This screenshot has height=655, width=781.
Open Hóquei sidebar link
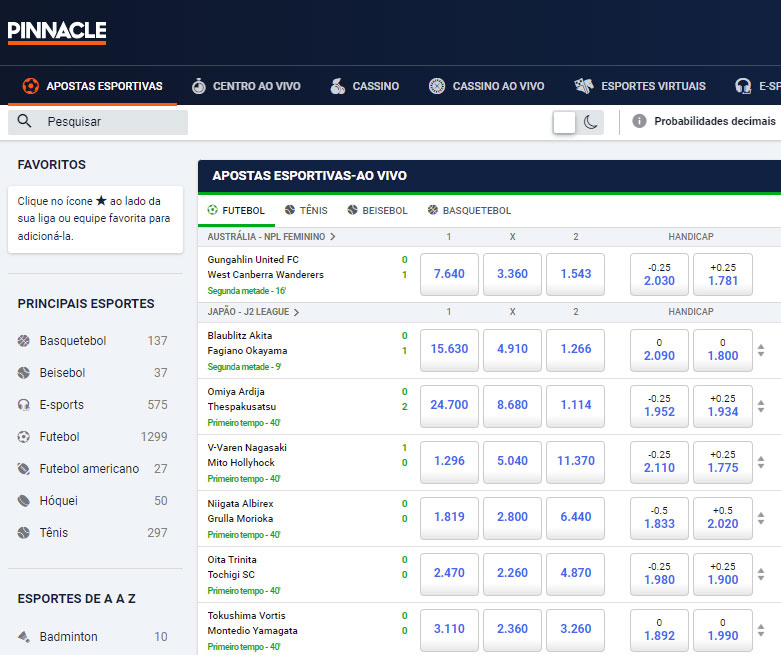pyautogui.click(x=92, y=501)
